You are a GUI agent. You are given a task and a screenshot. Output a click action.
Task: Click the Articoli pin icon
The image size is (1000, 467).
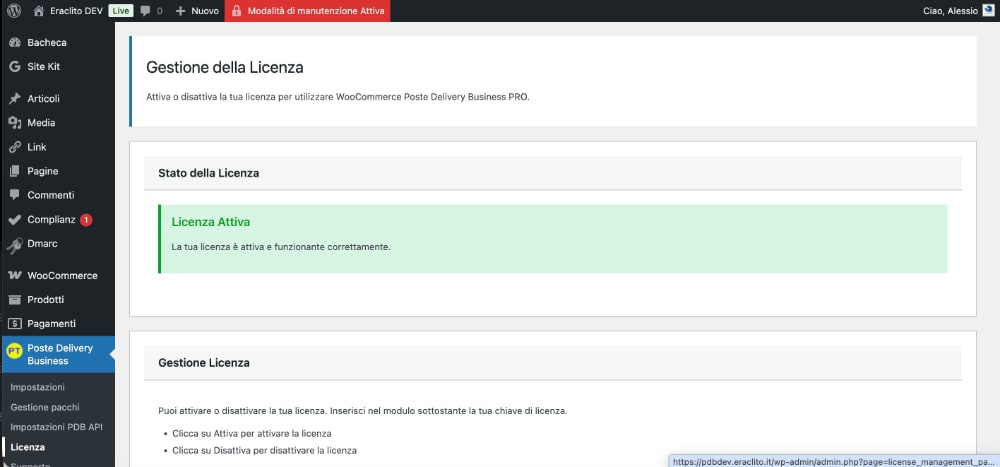point(14,99)
